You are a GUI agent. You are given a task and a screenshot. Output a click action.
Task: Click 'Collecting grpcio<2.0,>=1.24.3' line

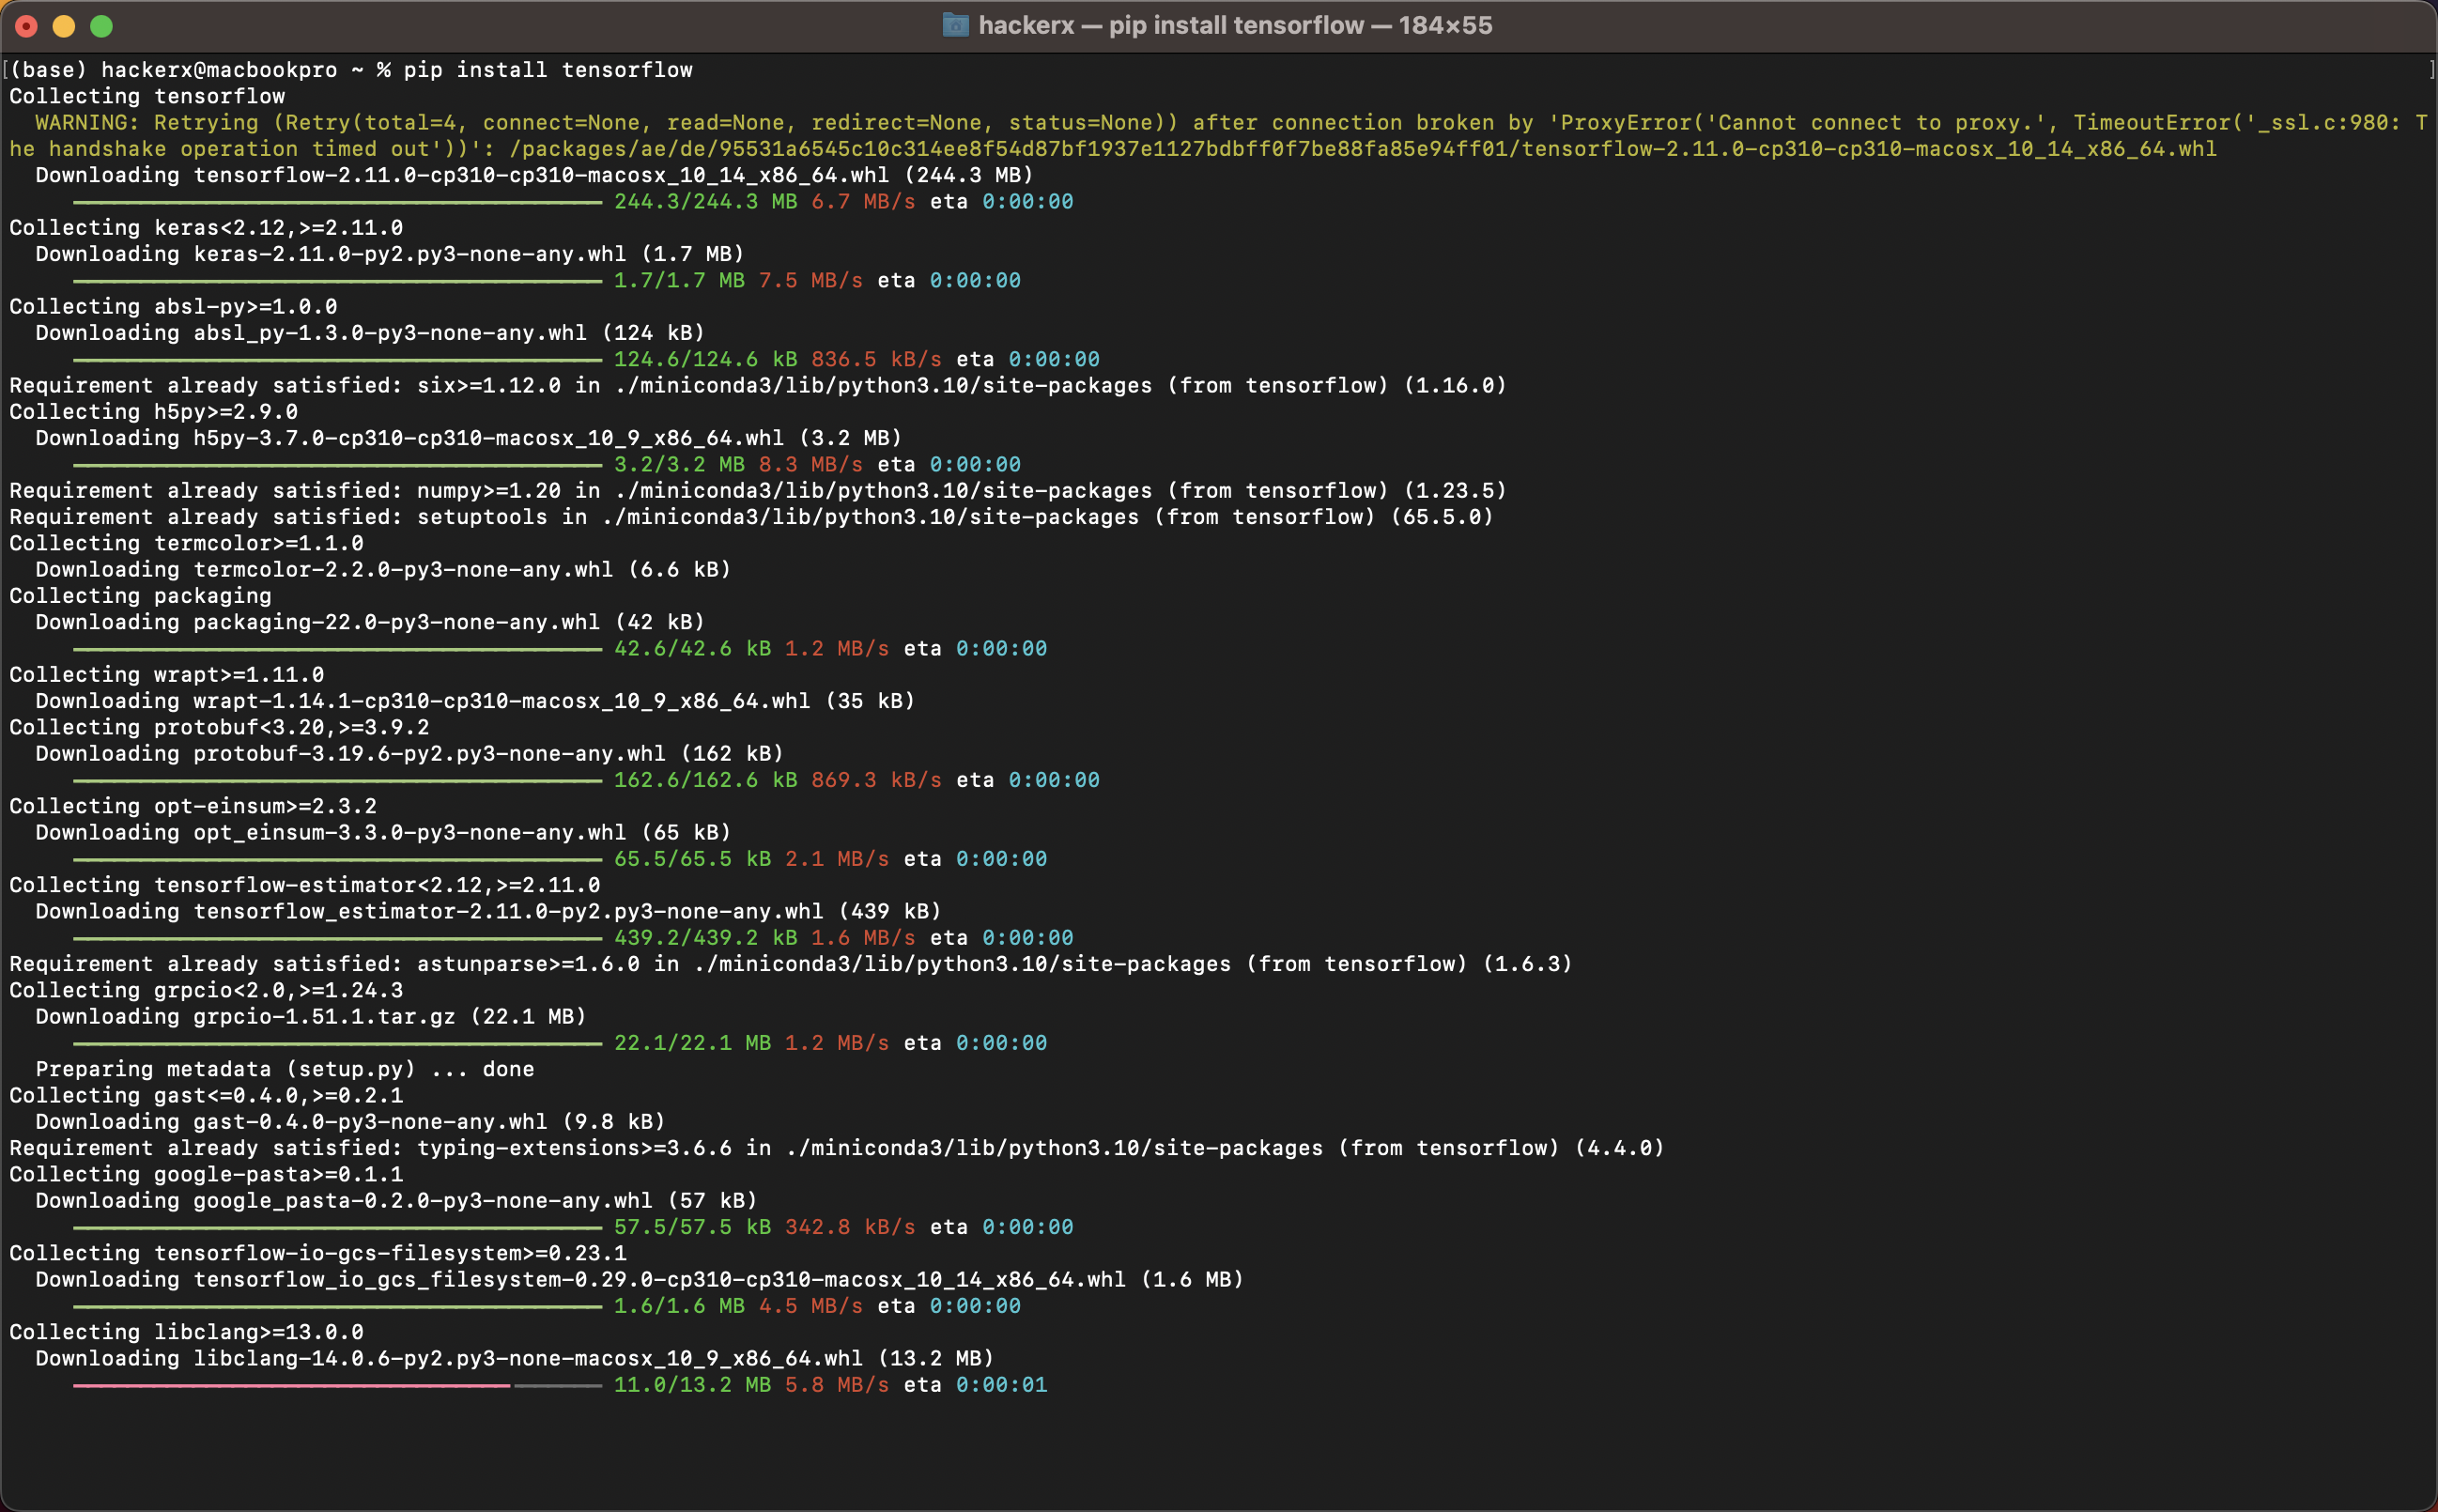(206, 990)
